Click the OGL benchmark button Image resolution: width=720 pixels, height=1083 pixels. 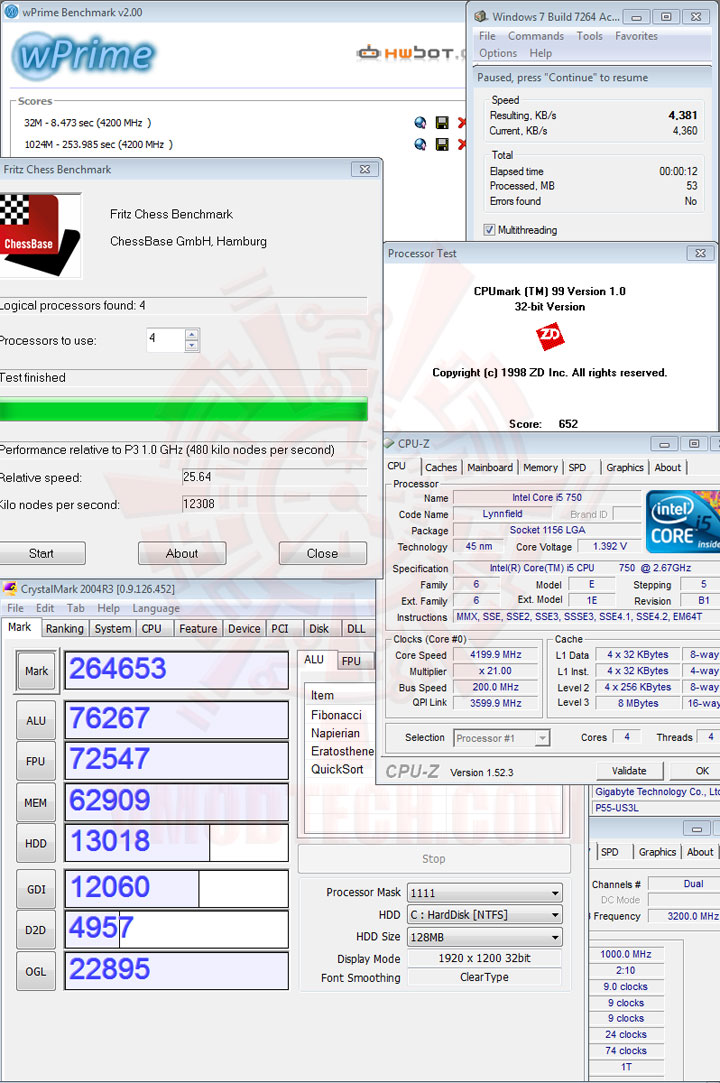coord(36,971)
